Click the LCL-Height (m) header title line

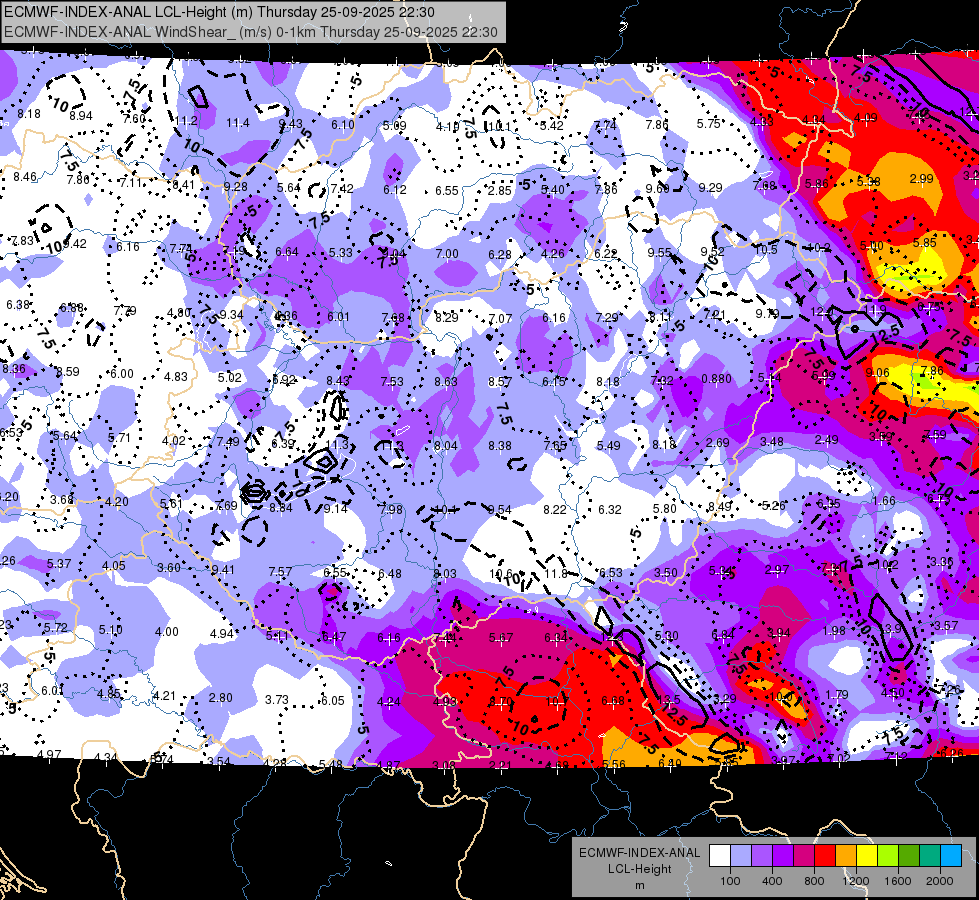click(220, 12)
